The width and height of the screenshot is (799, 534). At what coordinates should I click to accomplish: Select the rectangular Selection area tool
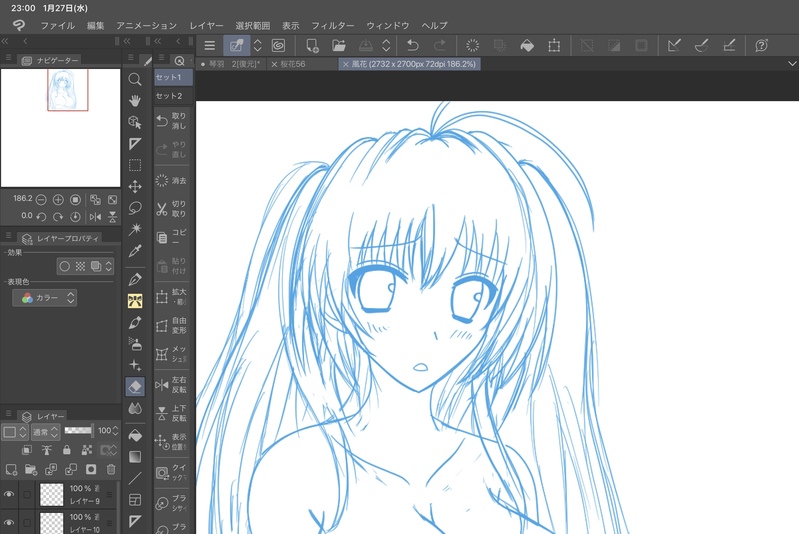[x=135, y=165]
